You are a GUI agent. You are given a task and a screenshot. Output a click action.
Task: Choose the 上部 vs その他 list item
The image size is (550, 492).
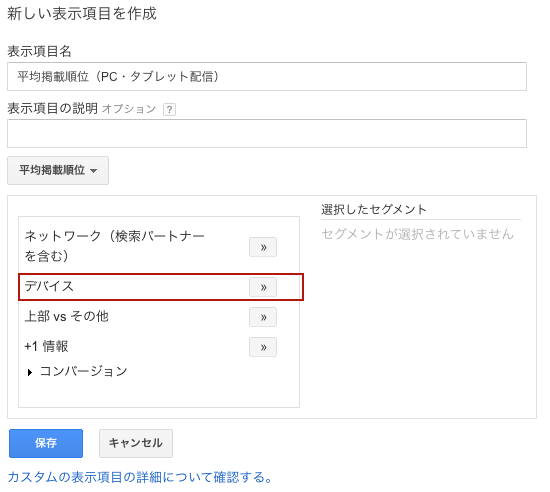pyautogui.click(x=66, y=316)
